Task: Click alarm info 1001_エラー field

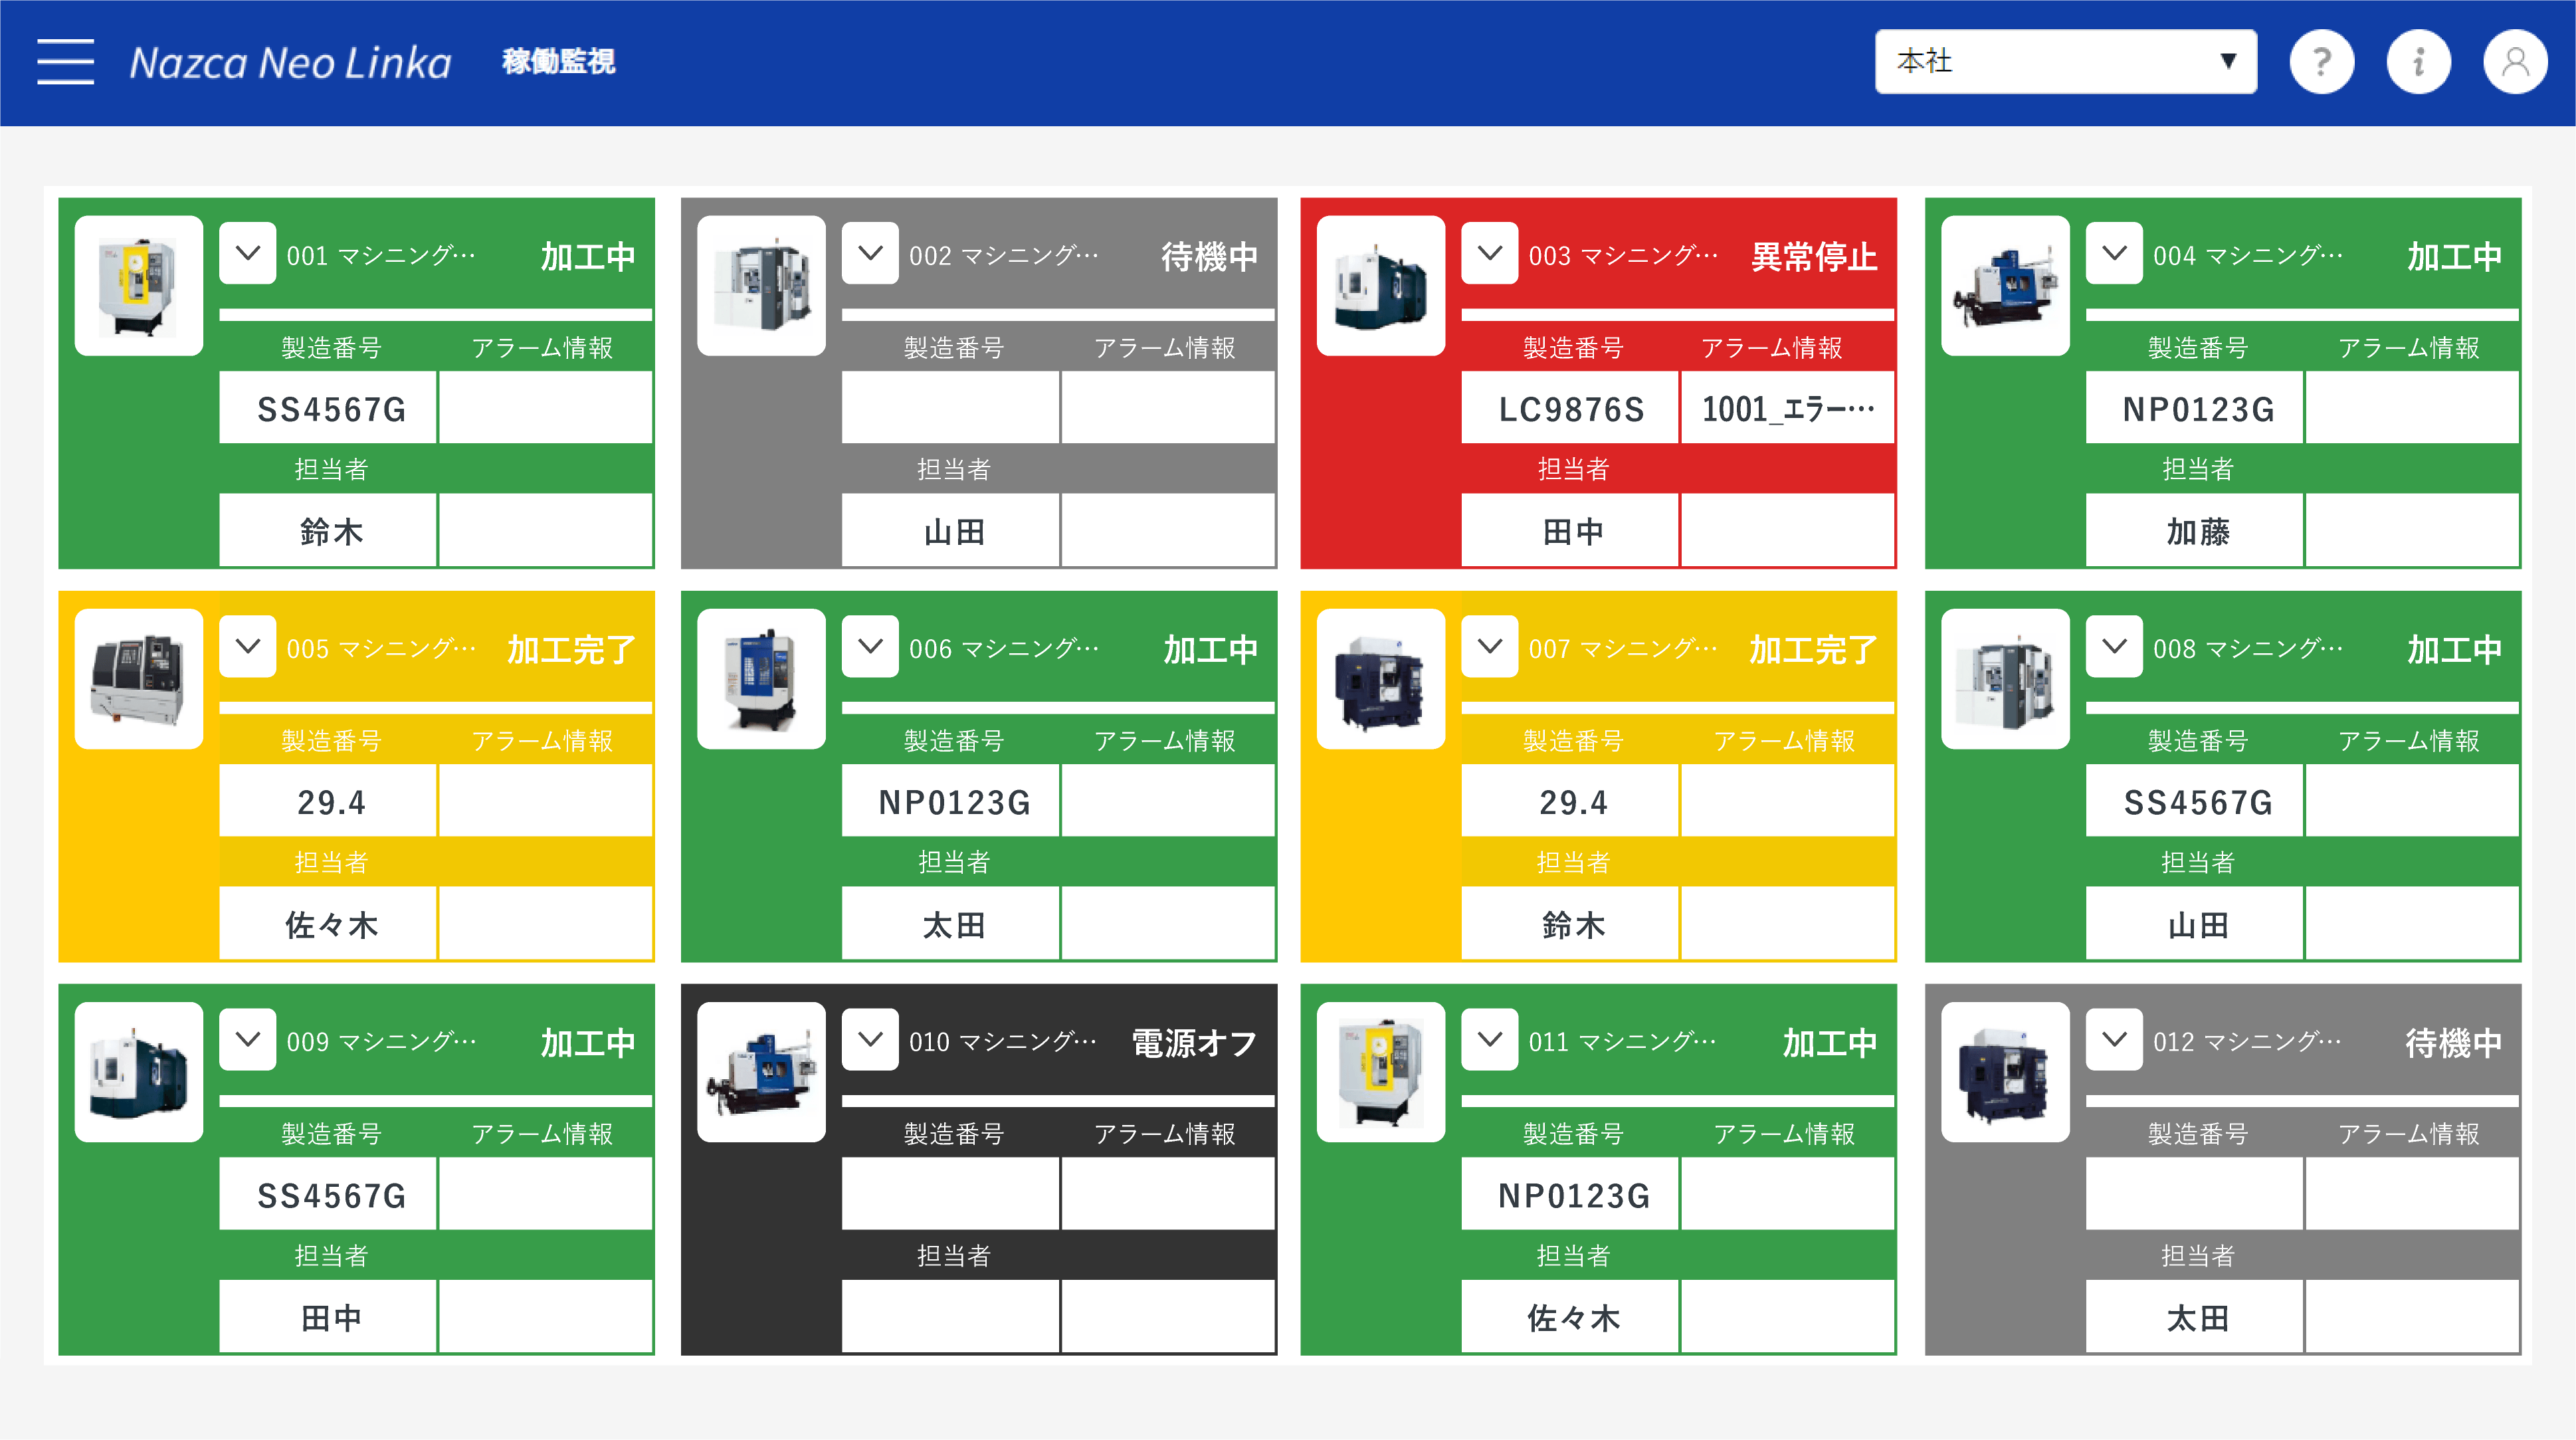Action: tap(1787, 408)
